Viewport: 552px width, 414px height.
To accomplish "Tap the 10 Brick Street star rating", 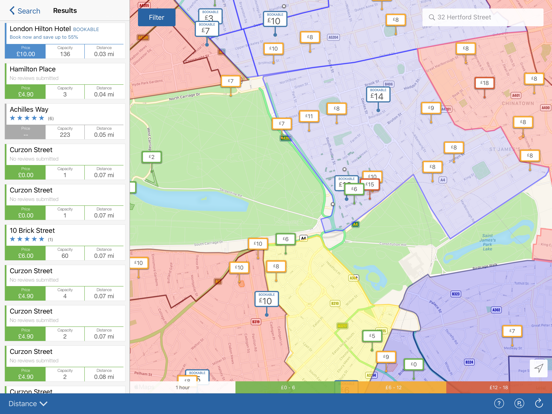I will [x=27, y=239].
